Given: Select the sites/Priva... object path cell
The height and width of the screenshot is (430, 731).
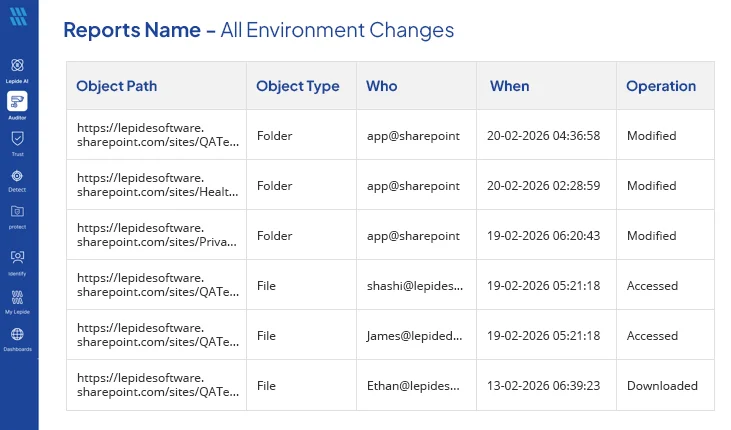Looking at the screenshot, I should [157, 235].
